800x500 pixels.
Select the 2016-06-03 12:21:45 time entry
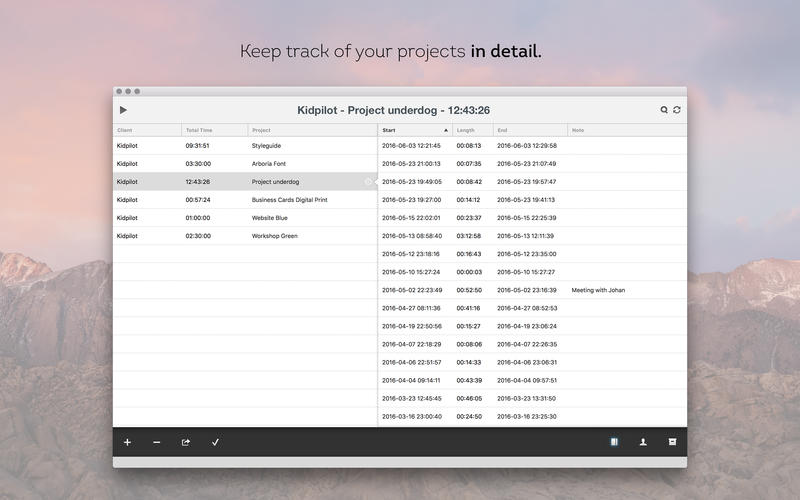tap(411, 146)
